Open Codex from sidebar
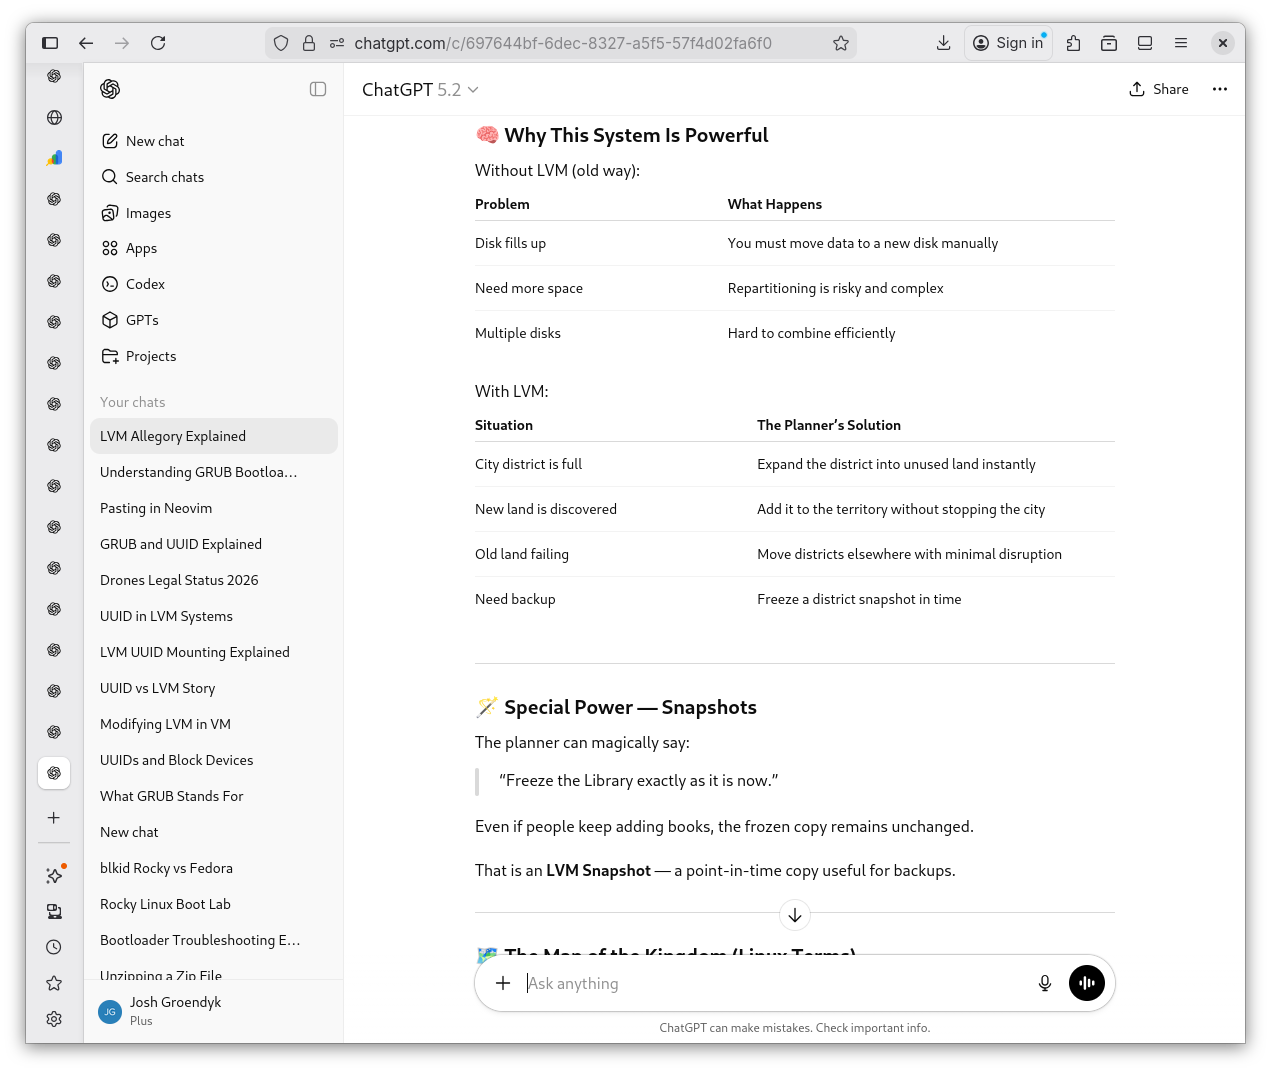Image resolution: width=1271 pixels, height=1072 pixels. click(x=145, y=284)
